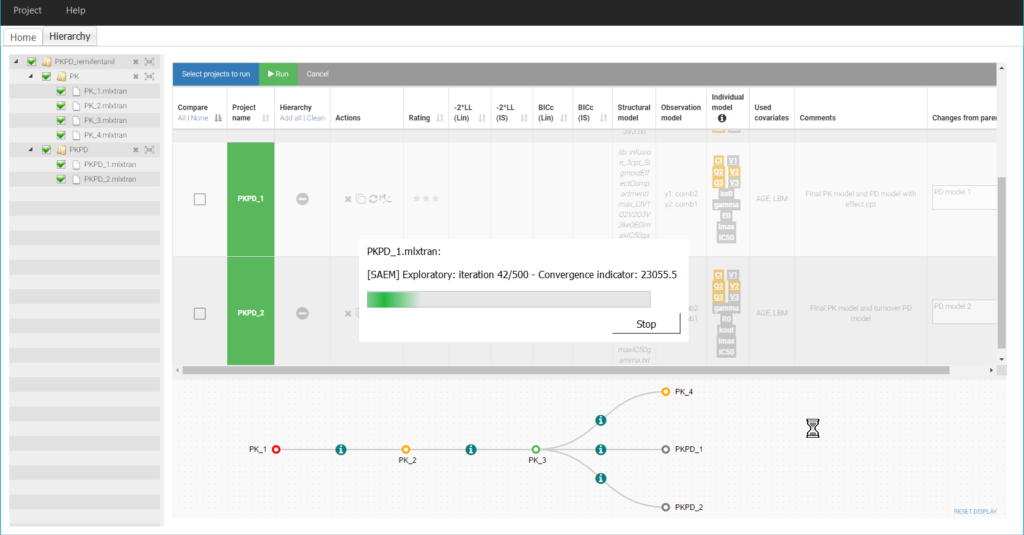This screenshot has width=1024, height=535.
Task: Switch to the Home tab
Action: (23, 37)
